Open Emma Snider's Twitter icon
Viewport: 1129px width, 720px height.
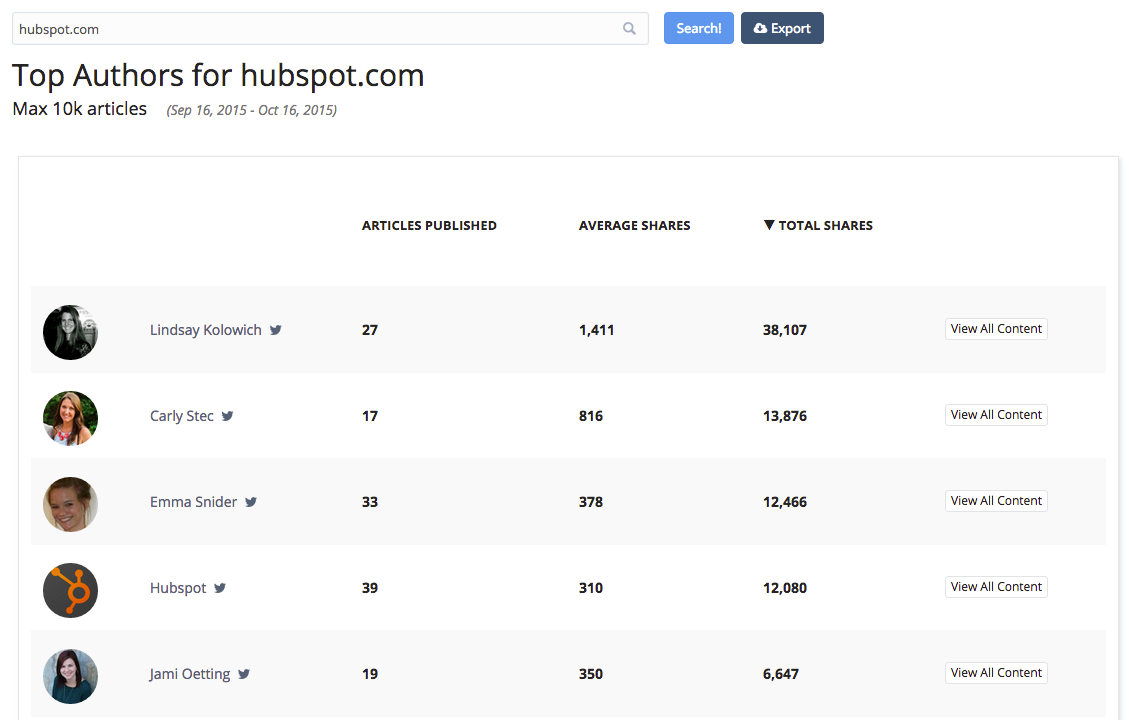click(251, 502)
